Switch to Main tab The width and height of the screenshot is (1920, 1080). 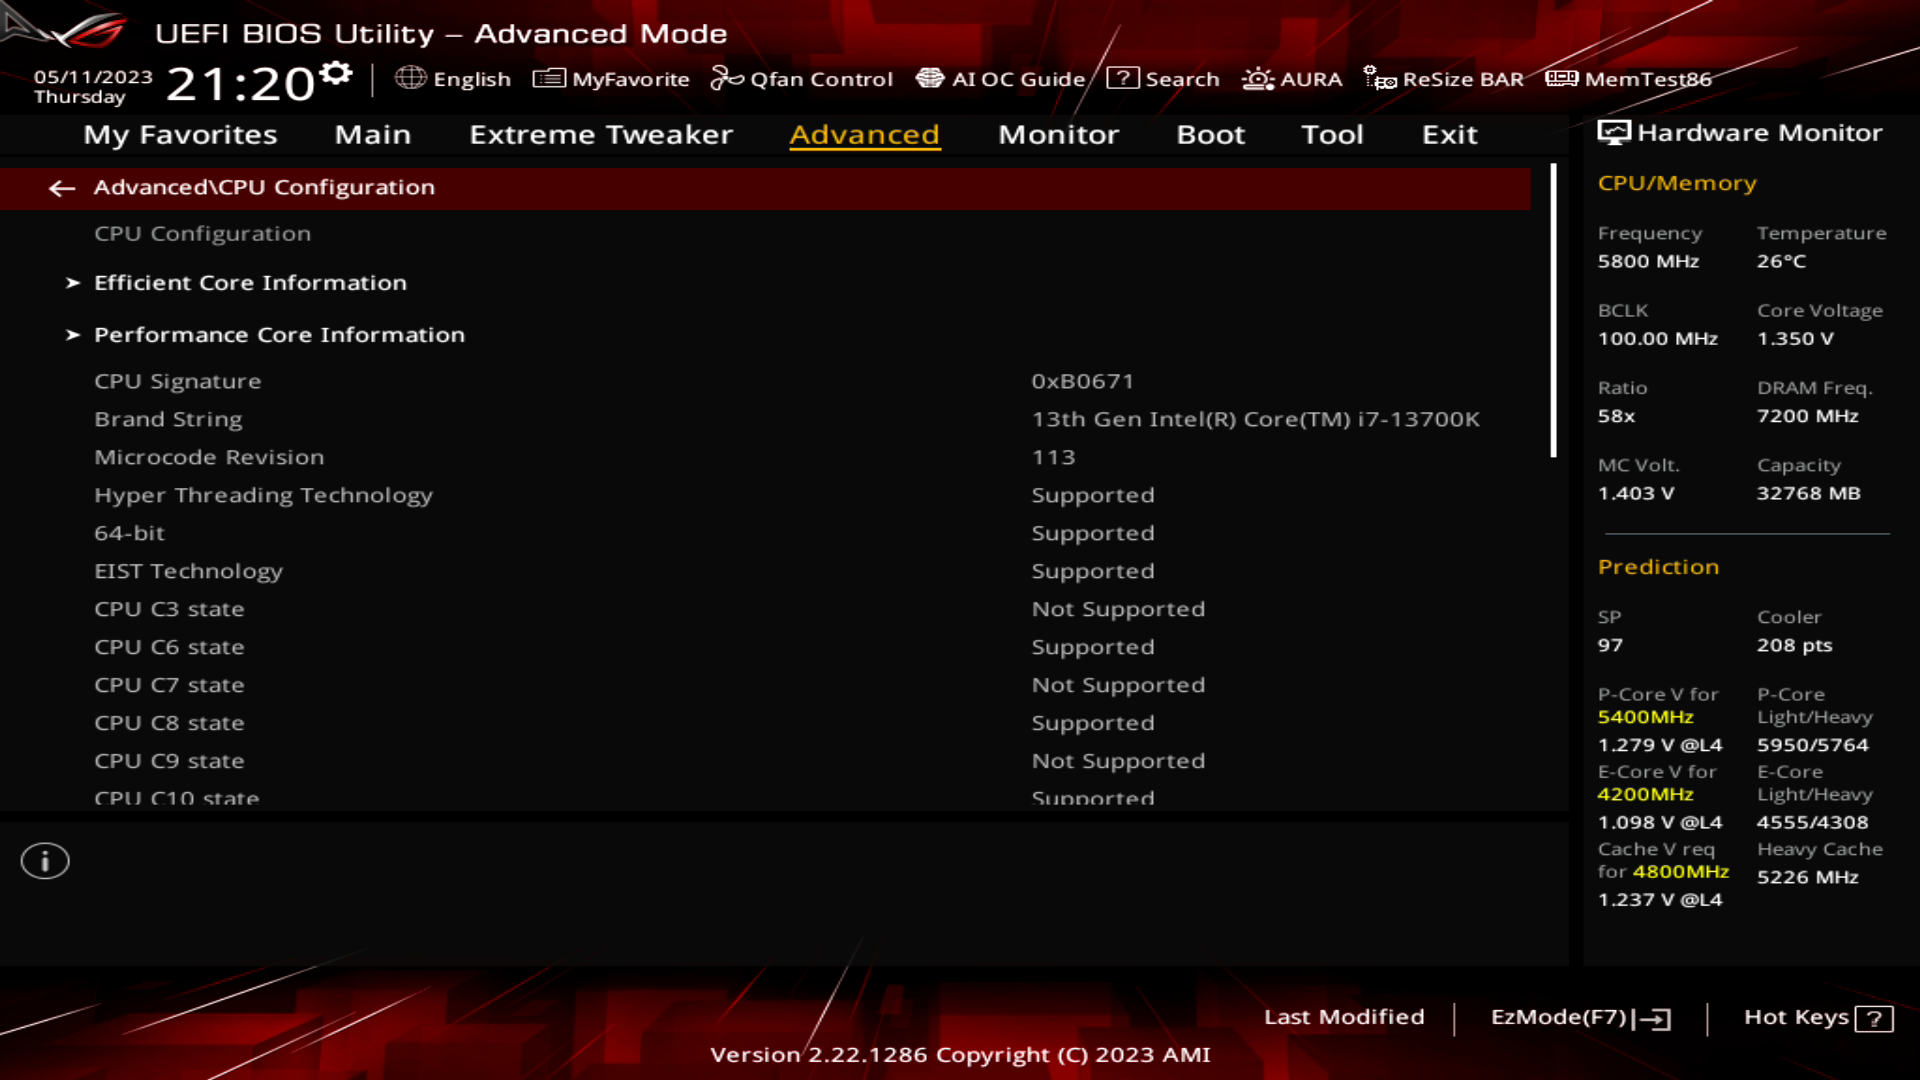(372, 135)
